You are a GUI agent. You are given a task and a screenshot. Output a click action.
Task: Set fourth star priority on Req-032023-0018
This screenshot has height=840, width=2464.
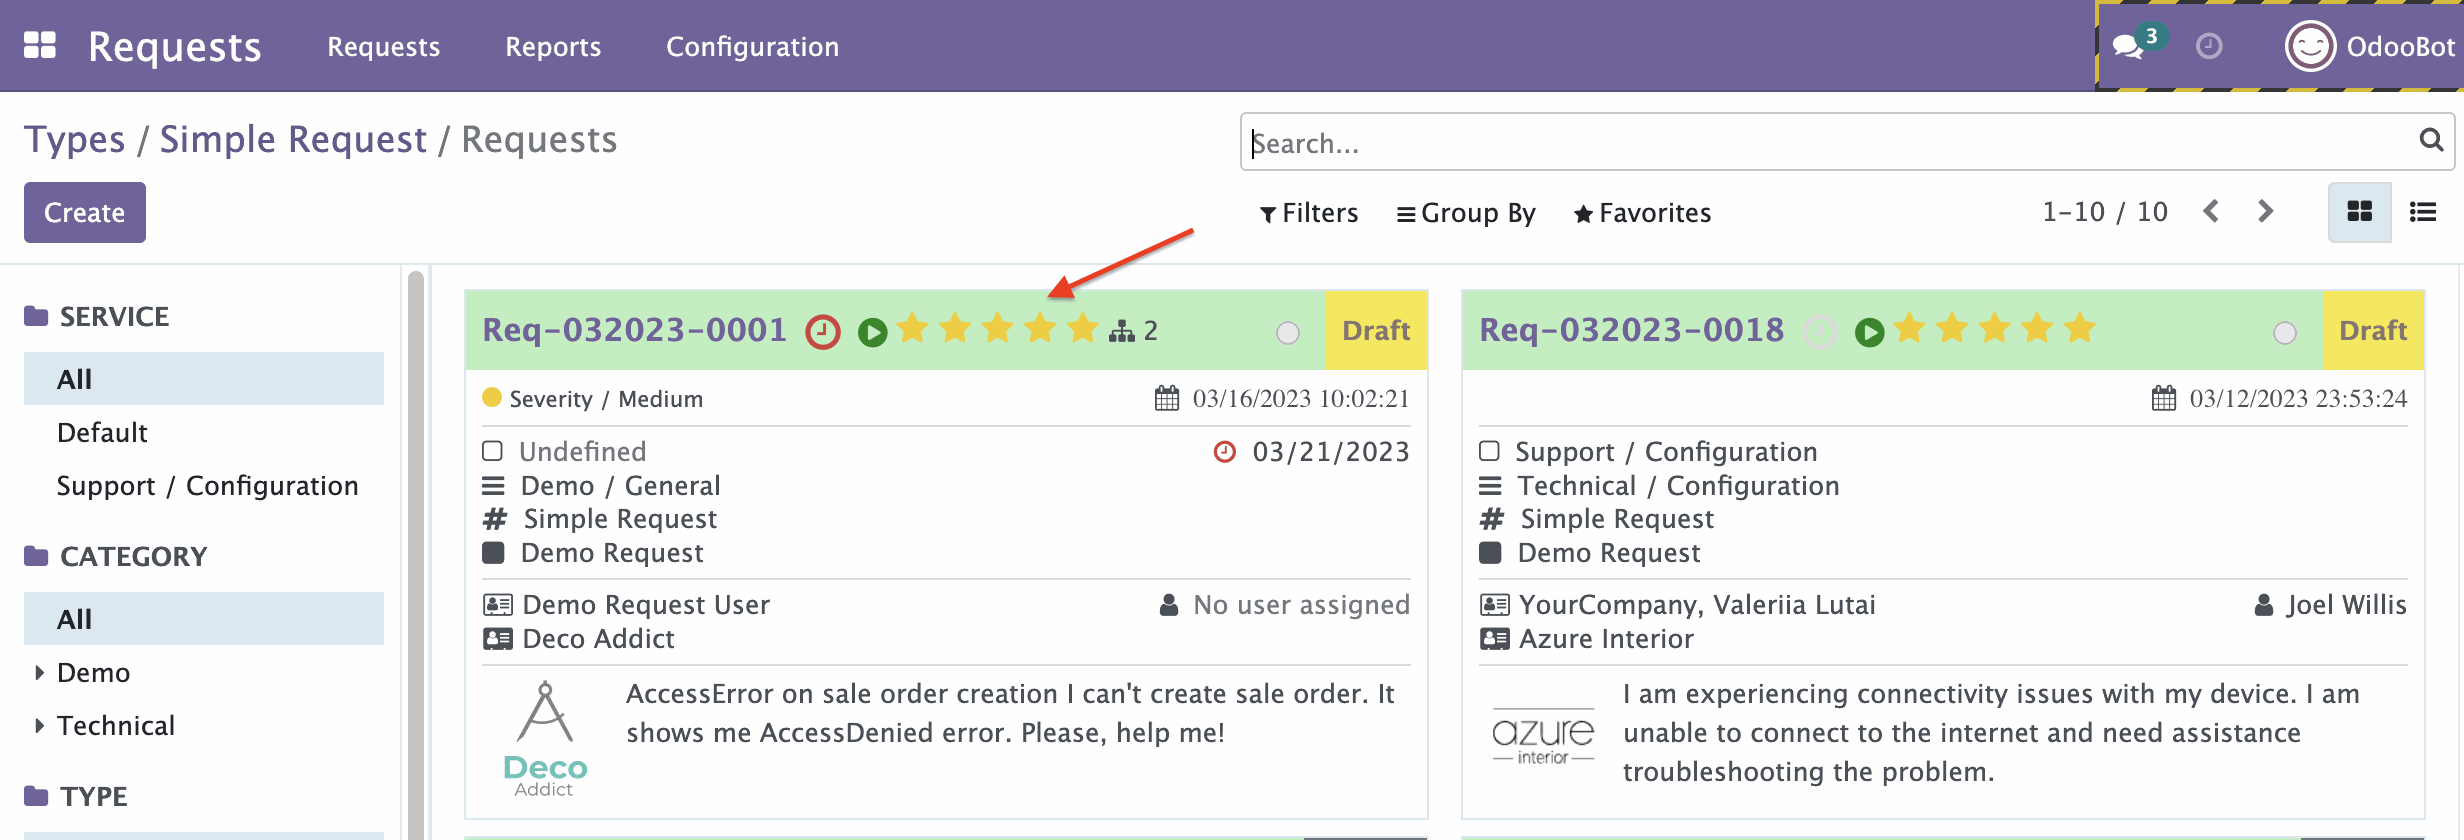tap(2036, 328)
